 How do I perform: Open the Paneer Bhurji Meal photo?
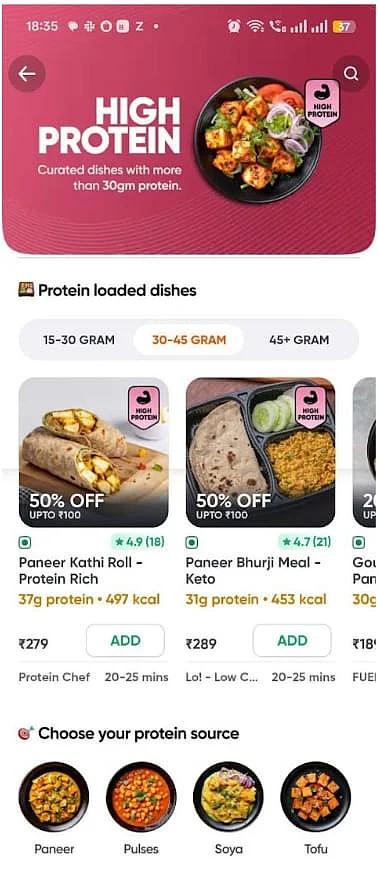(261, 452)
